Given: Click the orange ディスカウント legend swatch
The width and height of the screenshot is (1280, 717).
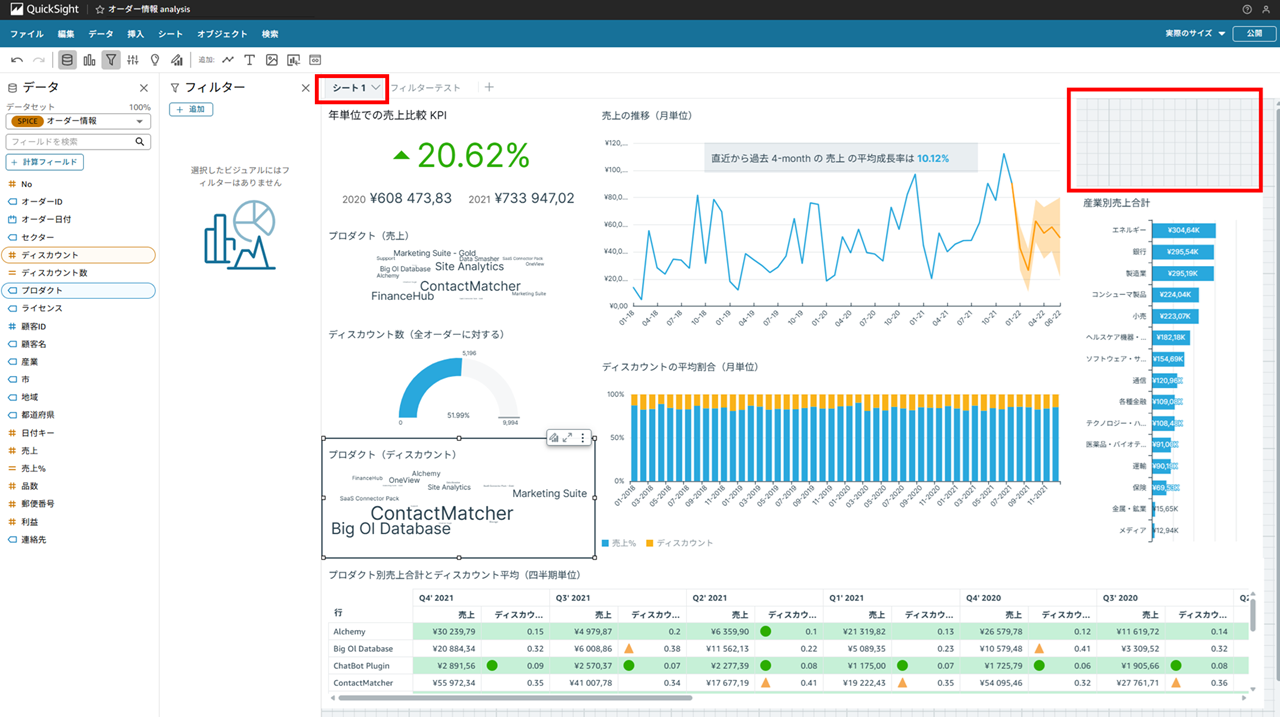Looking at the screenshot, I should pyautogui.click(x=650, y=543).
